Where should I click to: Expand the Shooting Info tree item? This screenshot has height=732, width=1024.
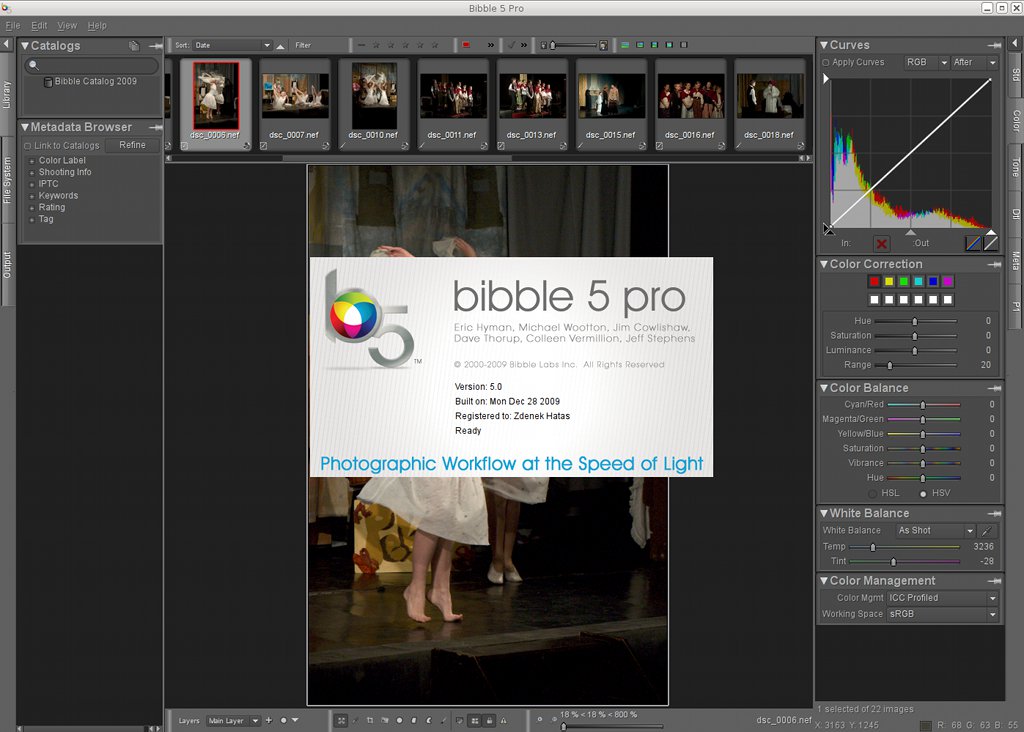(32, 172)
